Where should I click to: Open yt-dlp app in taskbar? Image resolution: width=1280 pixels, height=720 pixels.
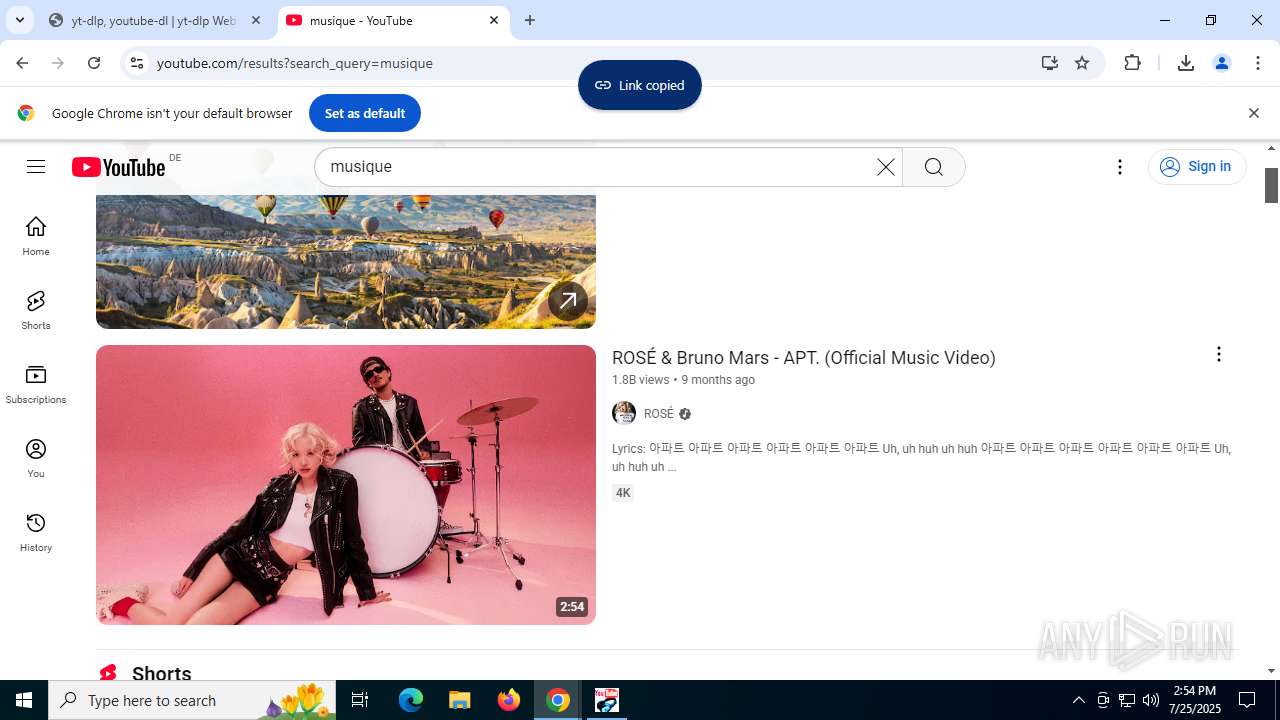point(607,700)
